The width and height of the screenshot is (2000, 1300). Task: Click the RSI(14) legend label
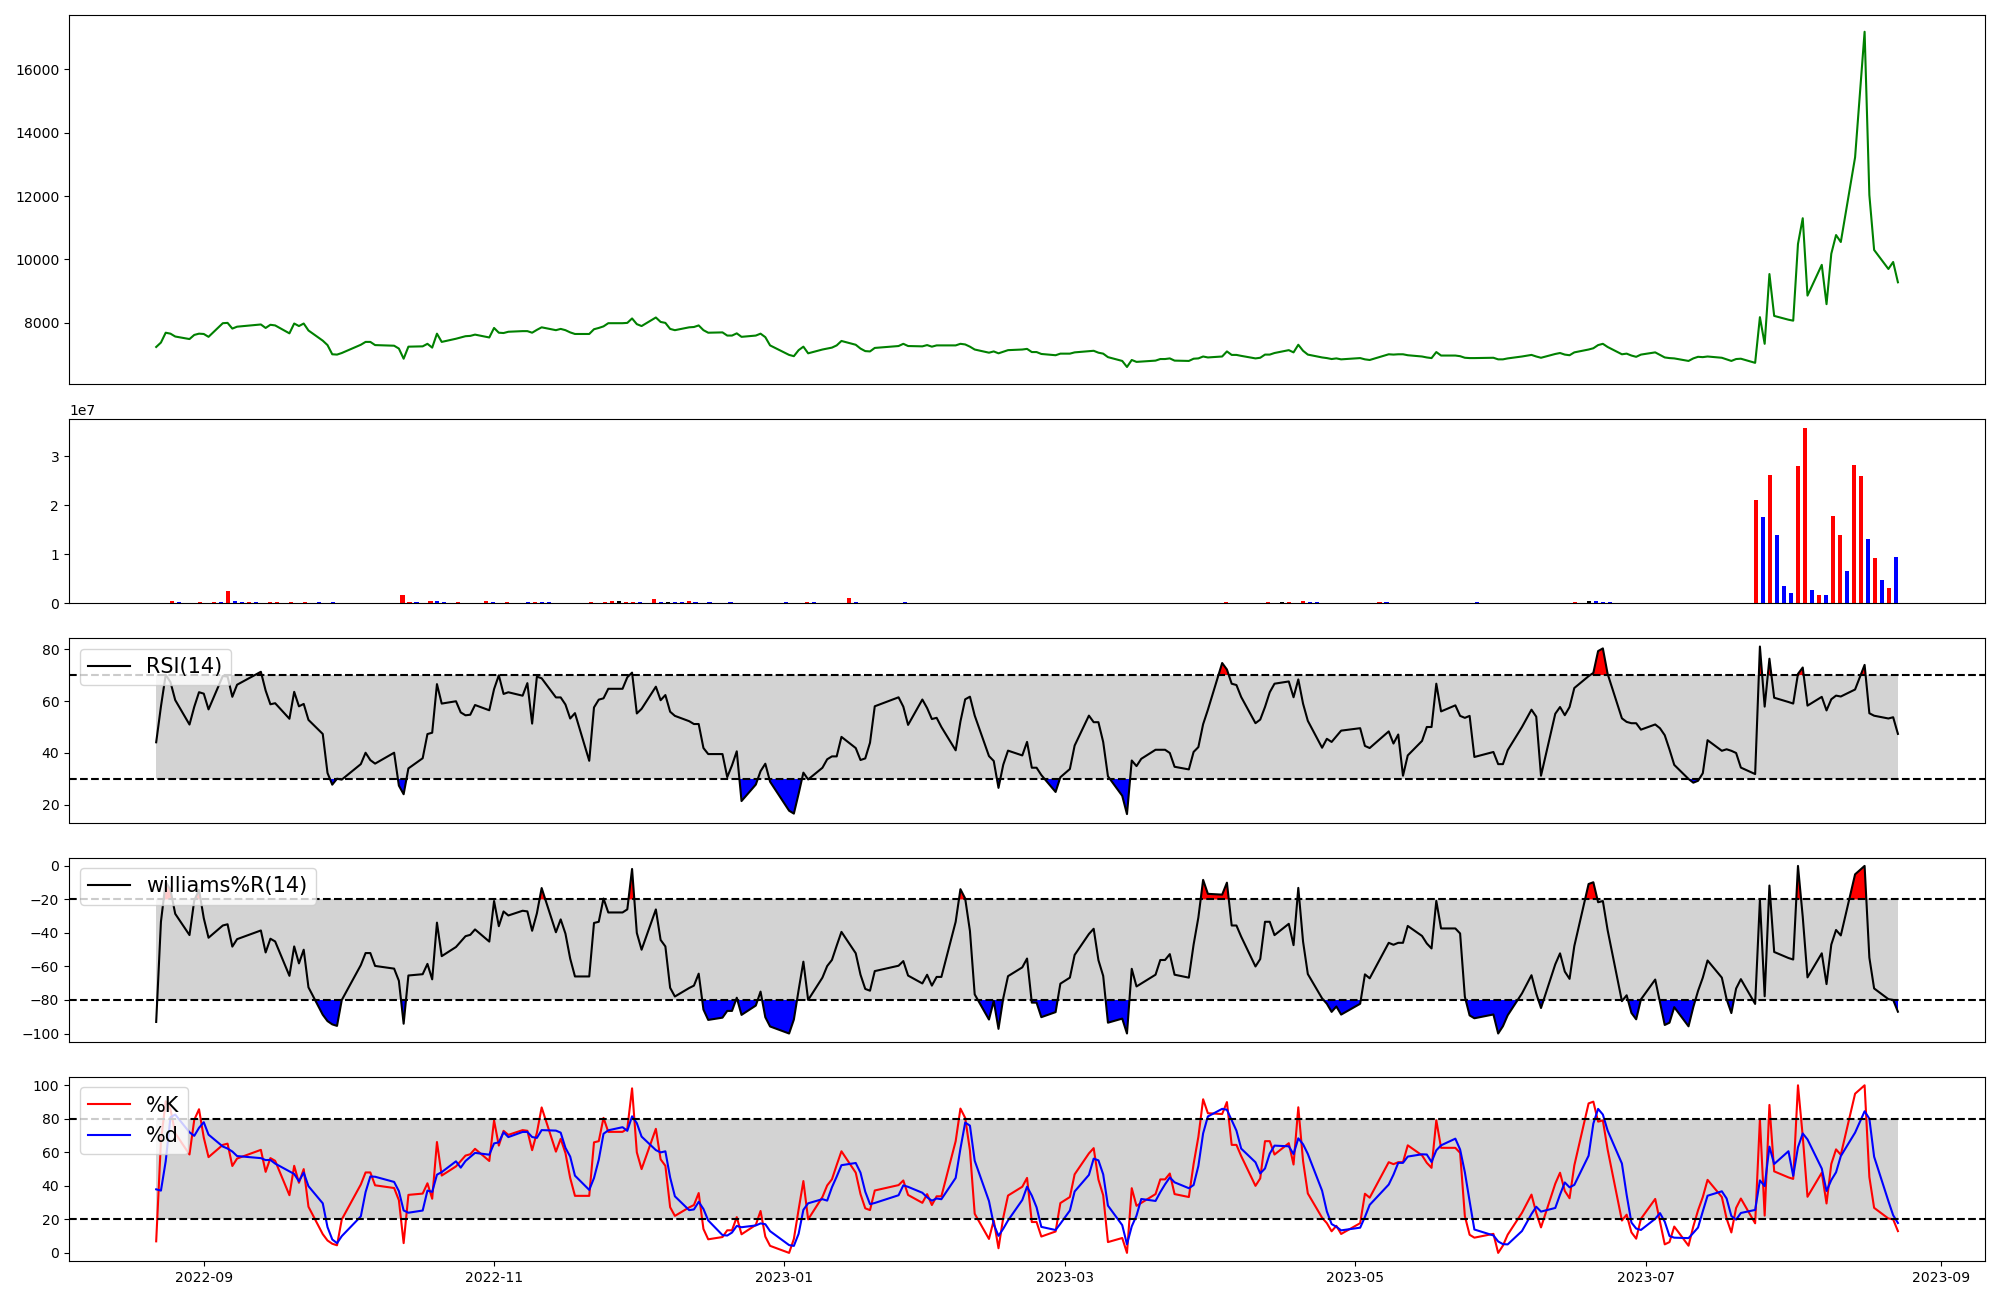coord(183,666)
